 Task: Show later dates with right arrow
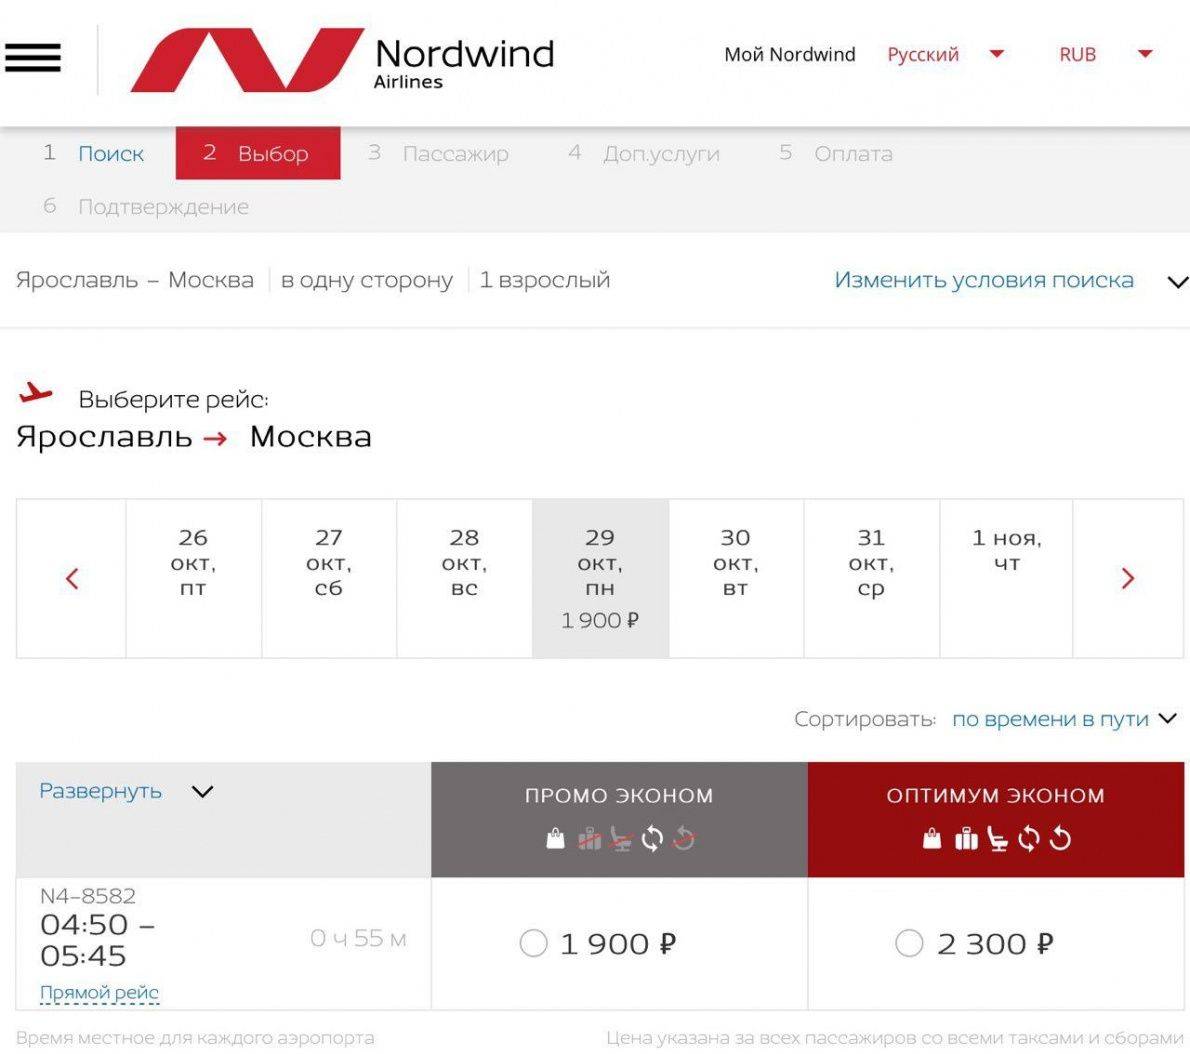[1128, 578]
